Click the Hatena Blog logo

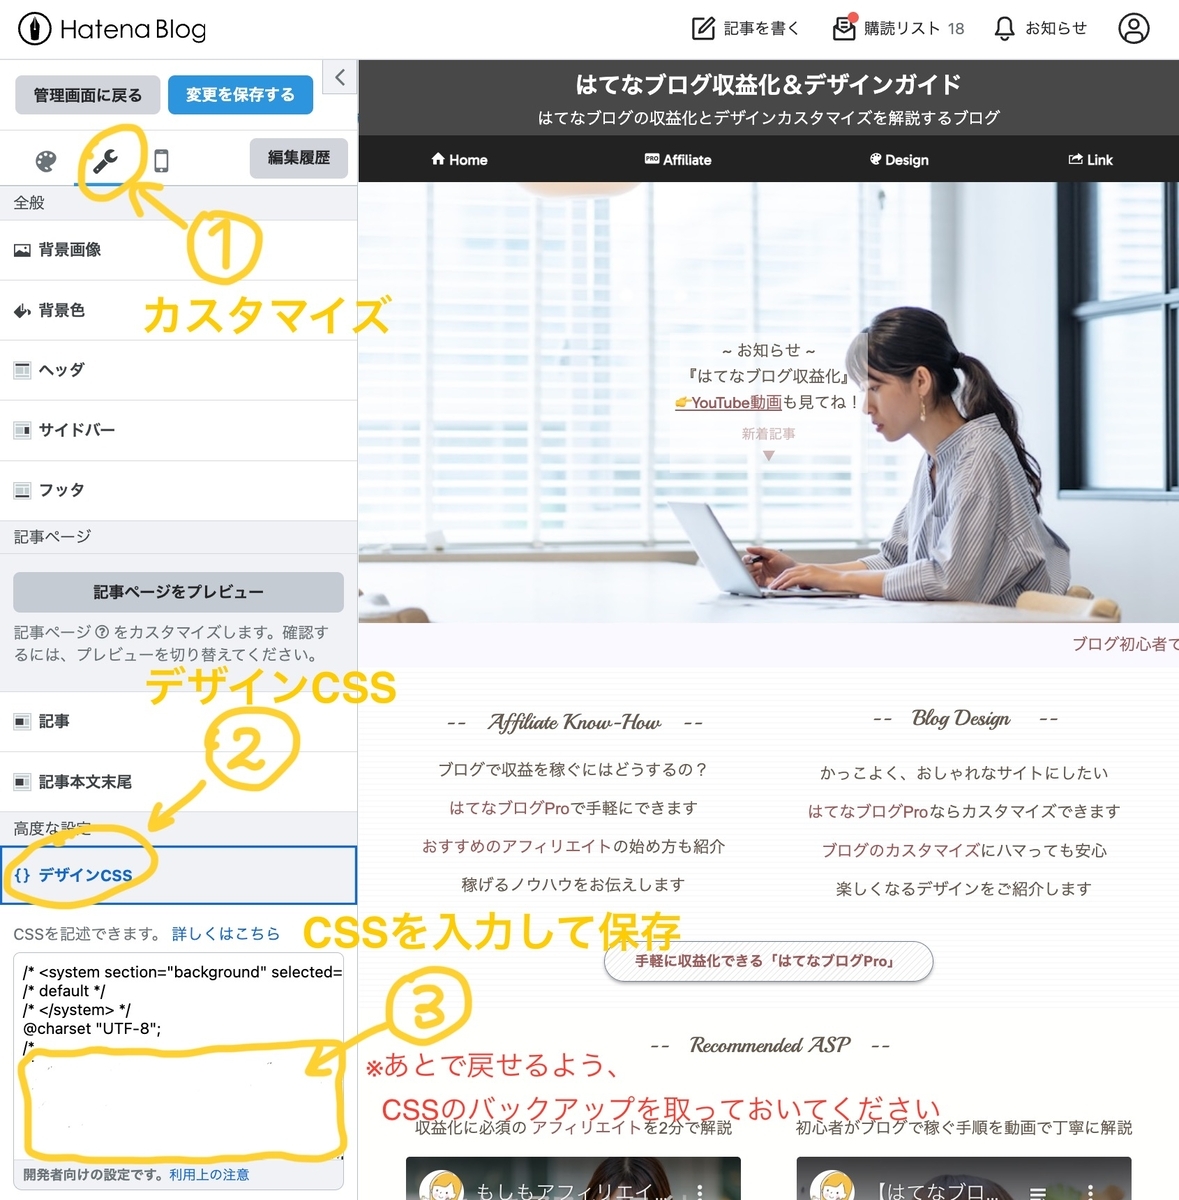(112, 29)
